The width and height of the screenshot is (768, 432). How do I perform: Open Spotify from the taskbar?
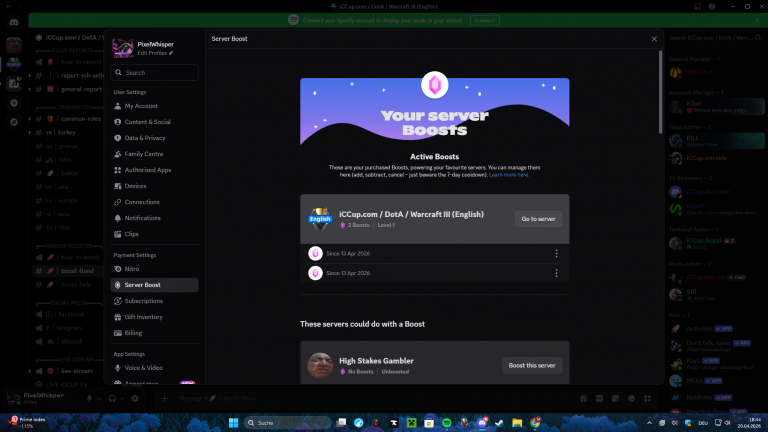click(x=447, y=423)
